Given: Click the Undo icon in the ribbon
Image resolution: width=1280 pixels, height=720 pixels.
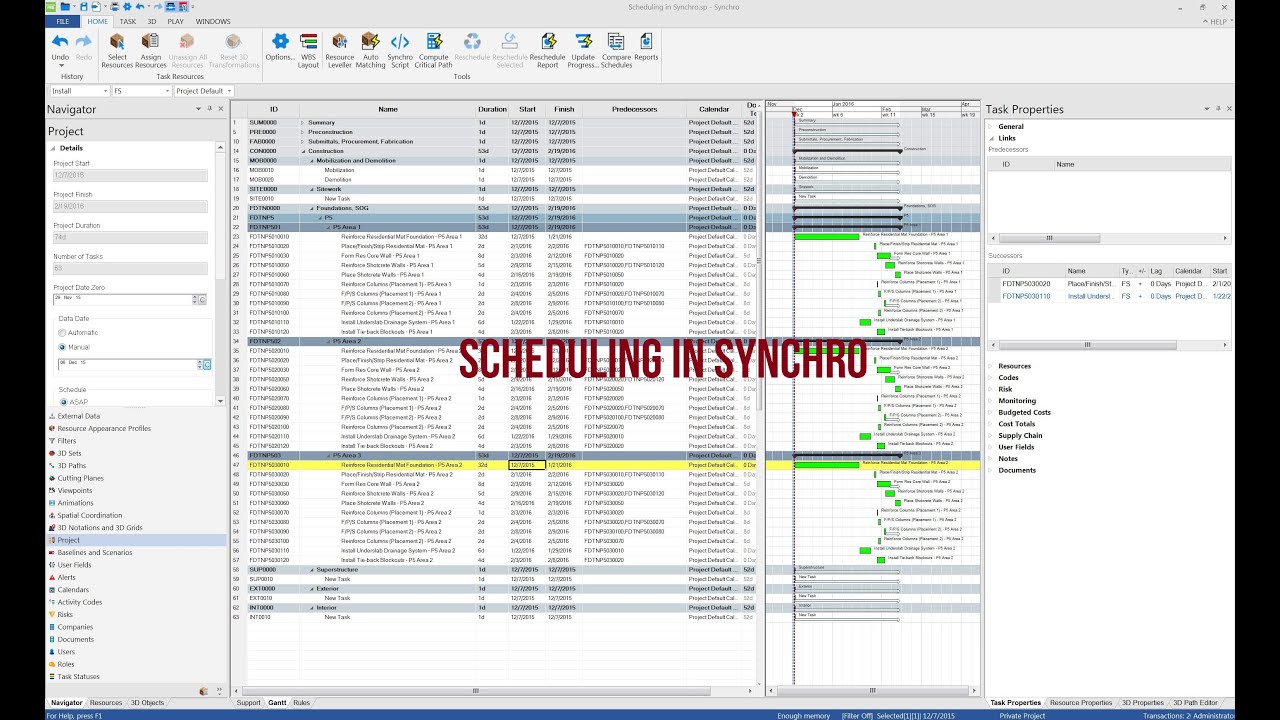Looking at the screenshot, I should tap(60, 41).
